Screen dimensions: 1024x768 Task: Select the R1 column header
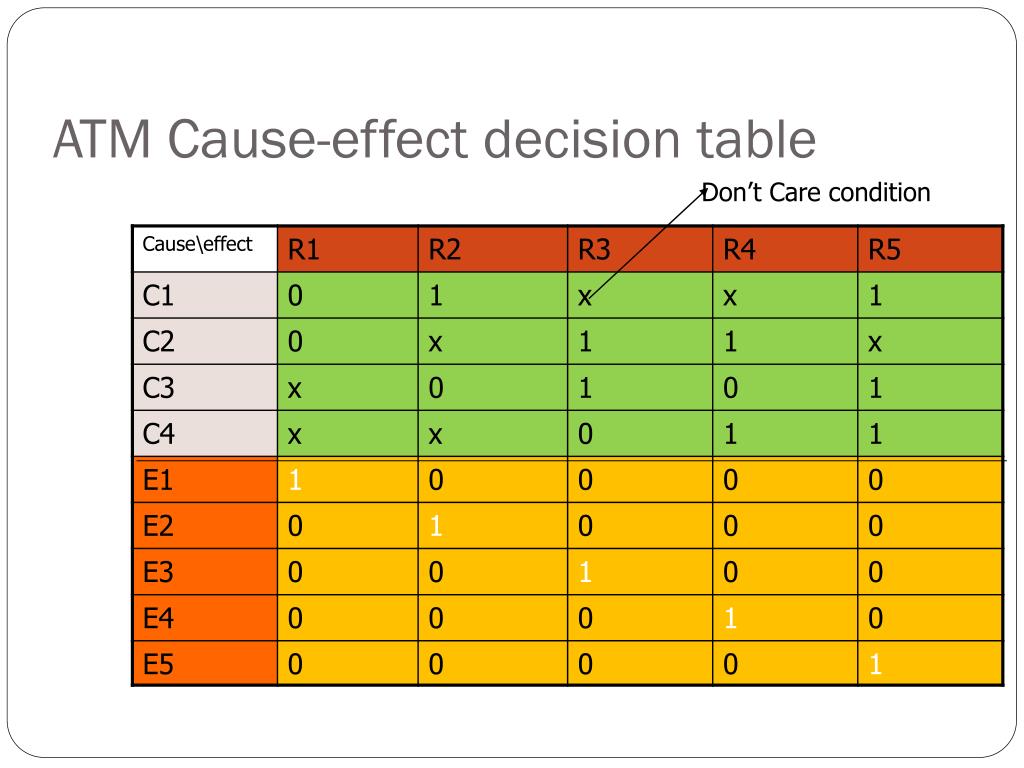pyautogui.click(x=347, y=249)
